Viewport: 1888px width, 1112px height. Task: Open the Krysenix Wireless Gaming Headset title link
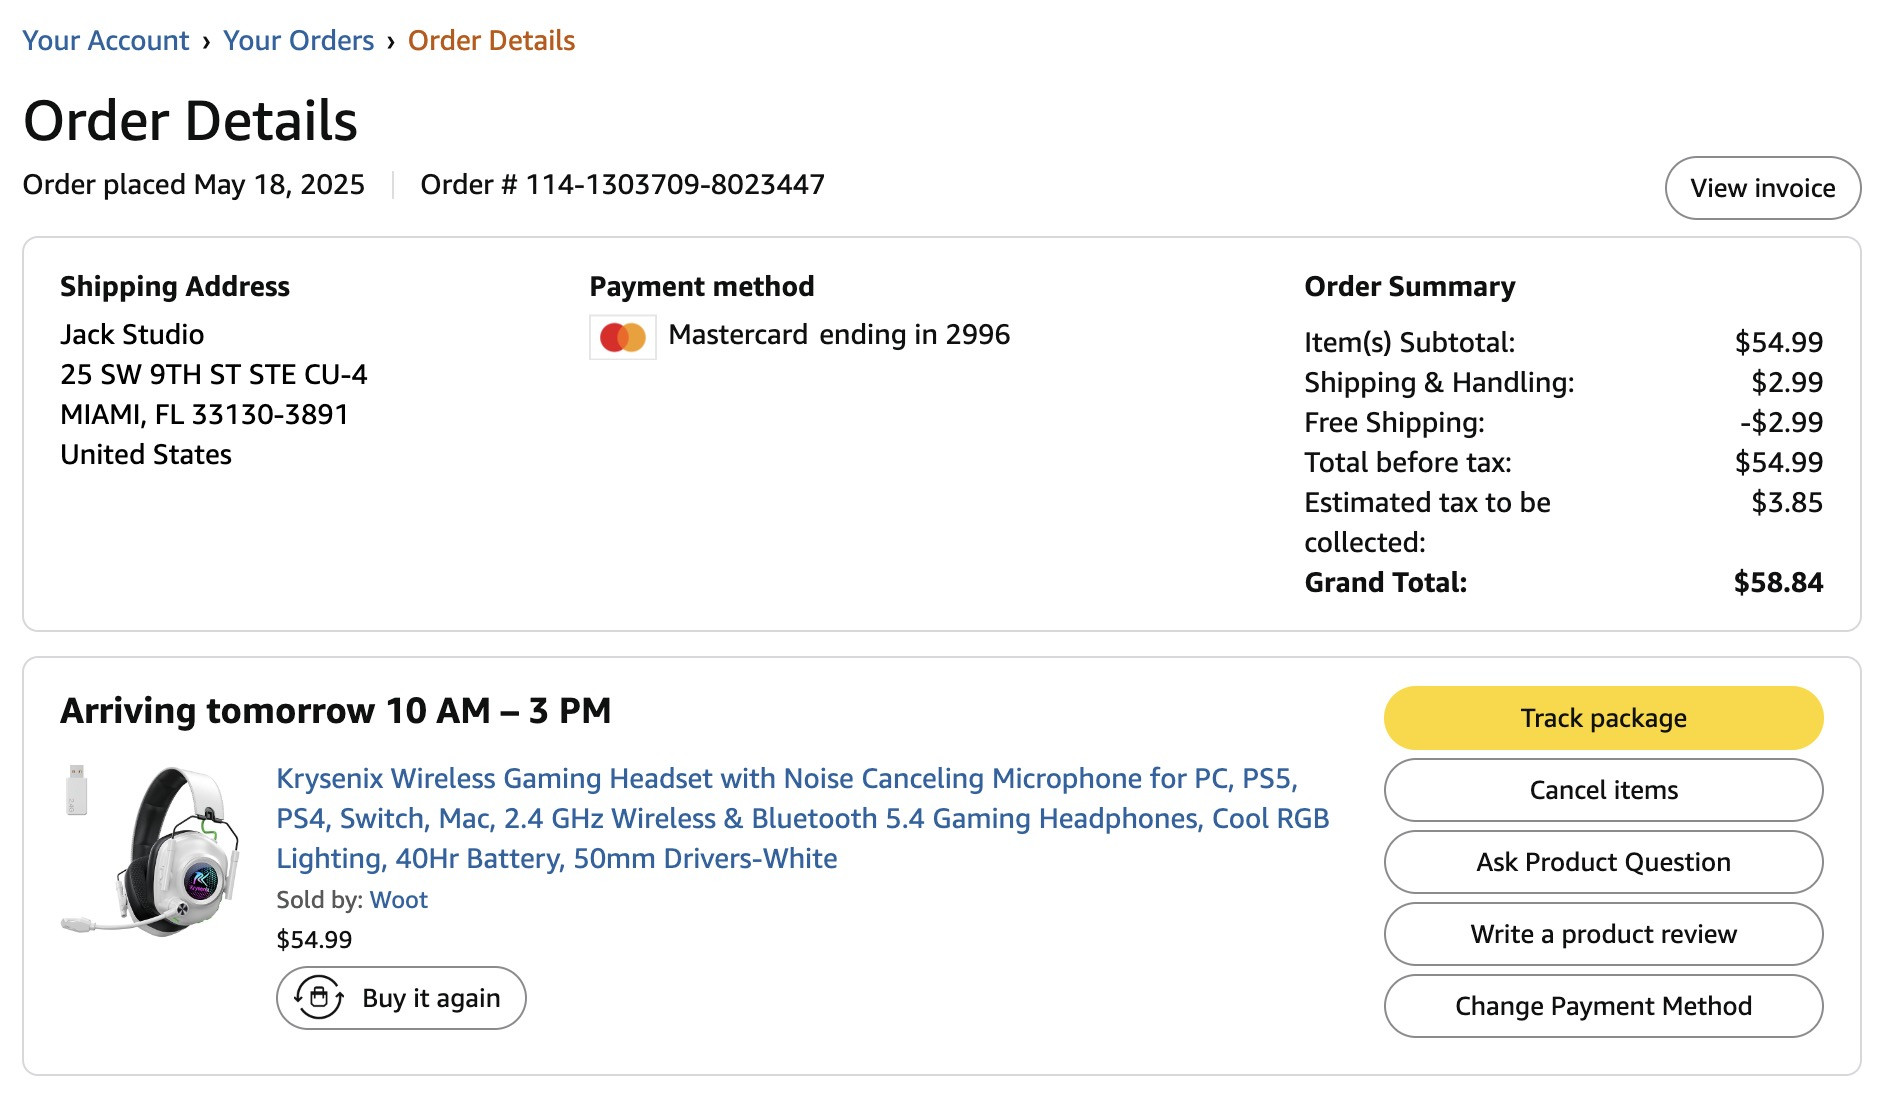pos(802,818)
